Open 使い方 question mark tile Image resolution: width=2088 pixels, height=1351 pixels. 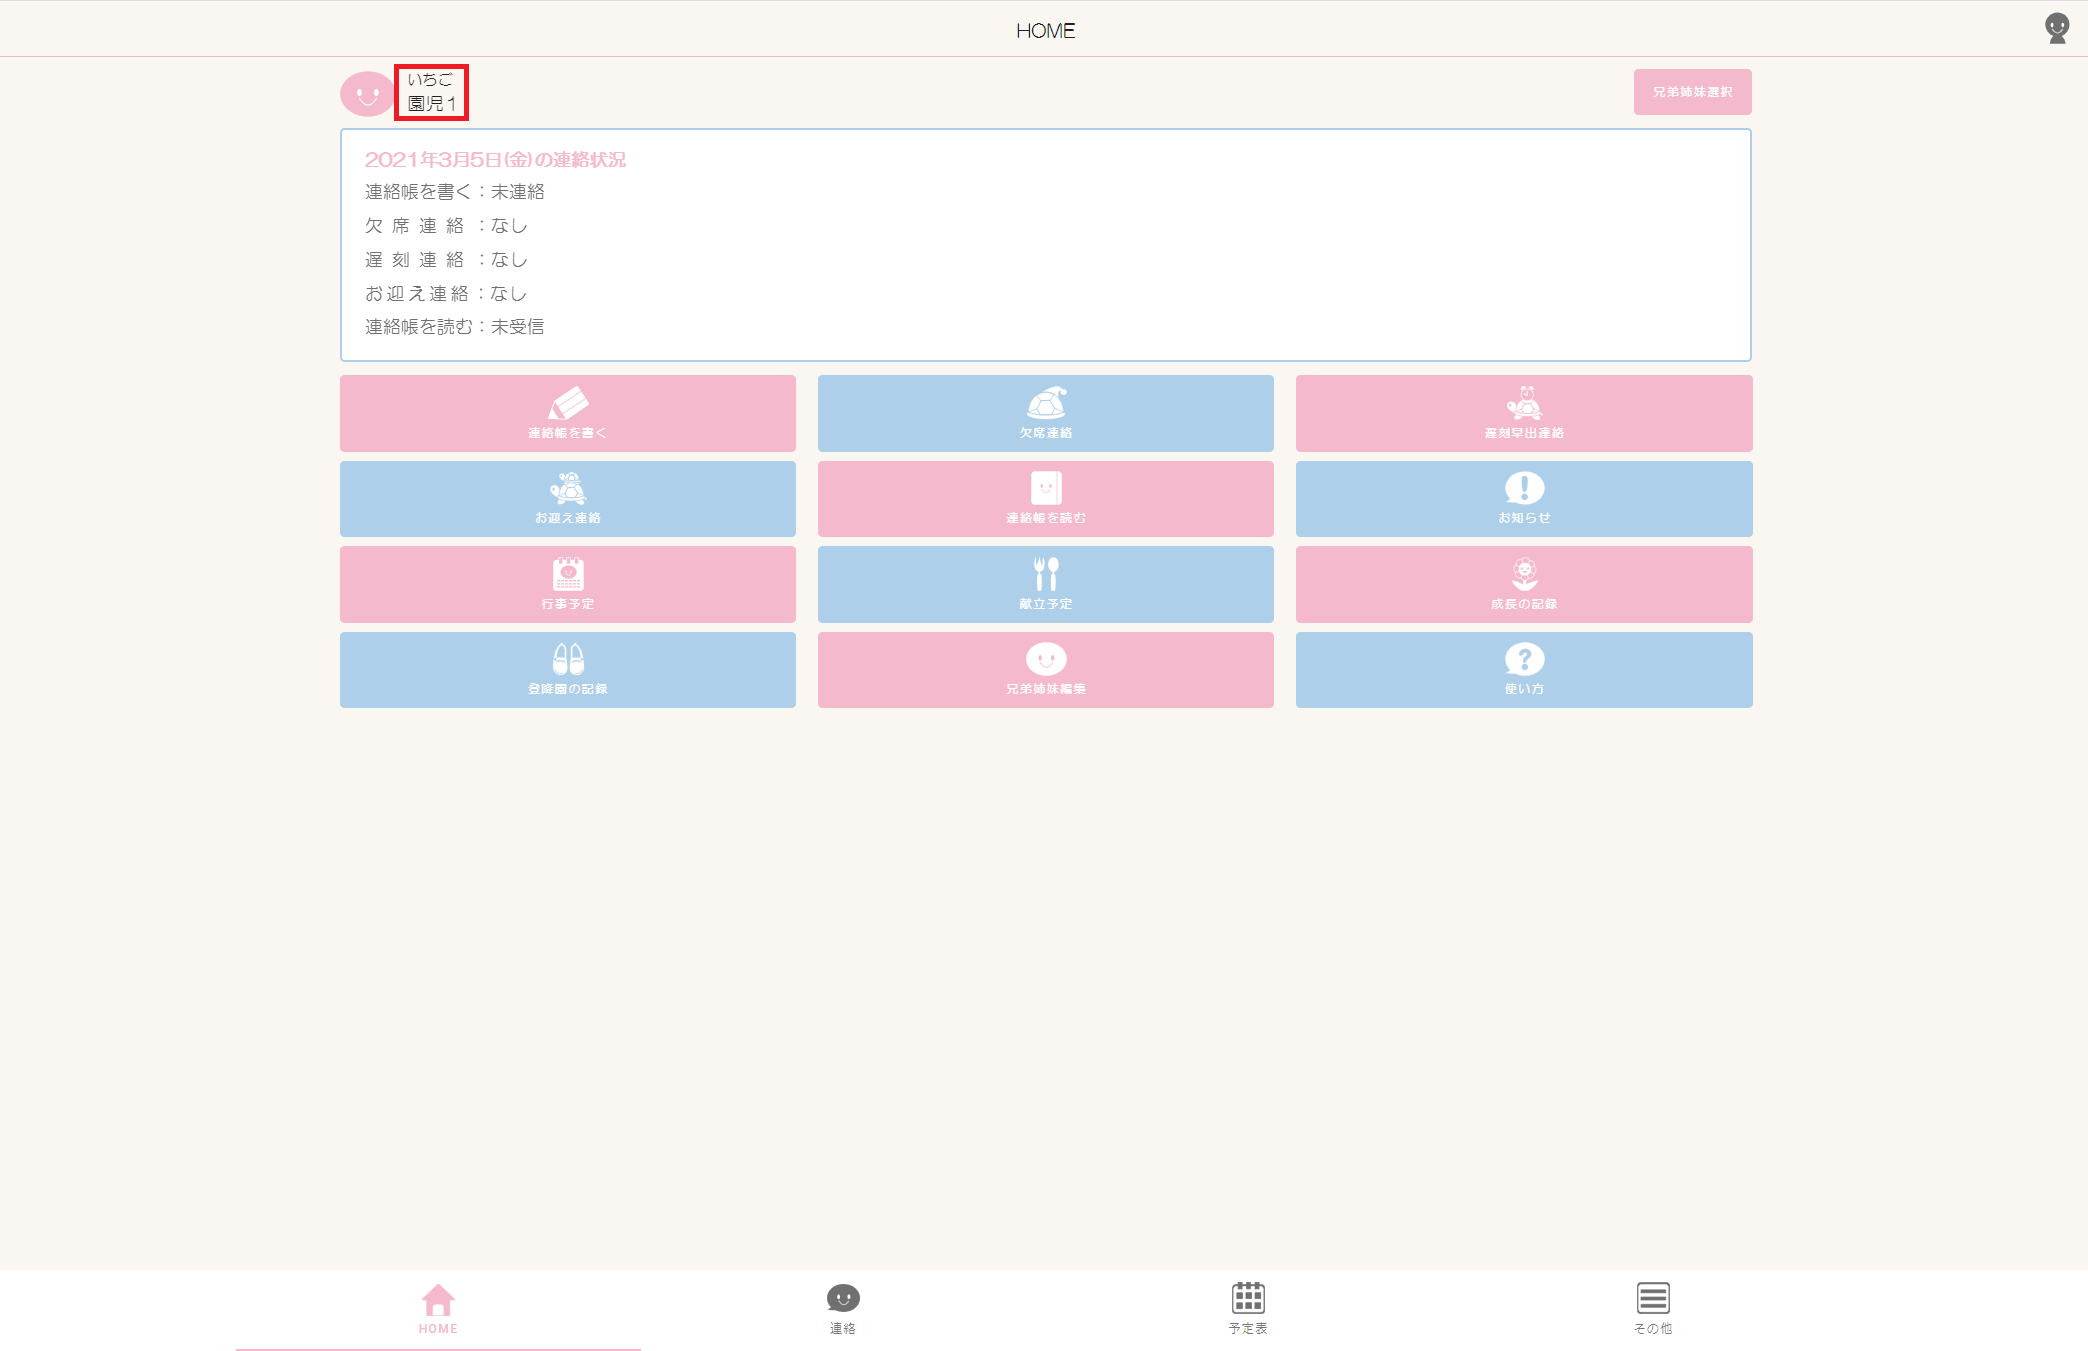(x=1524, y=670)
